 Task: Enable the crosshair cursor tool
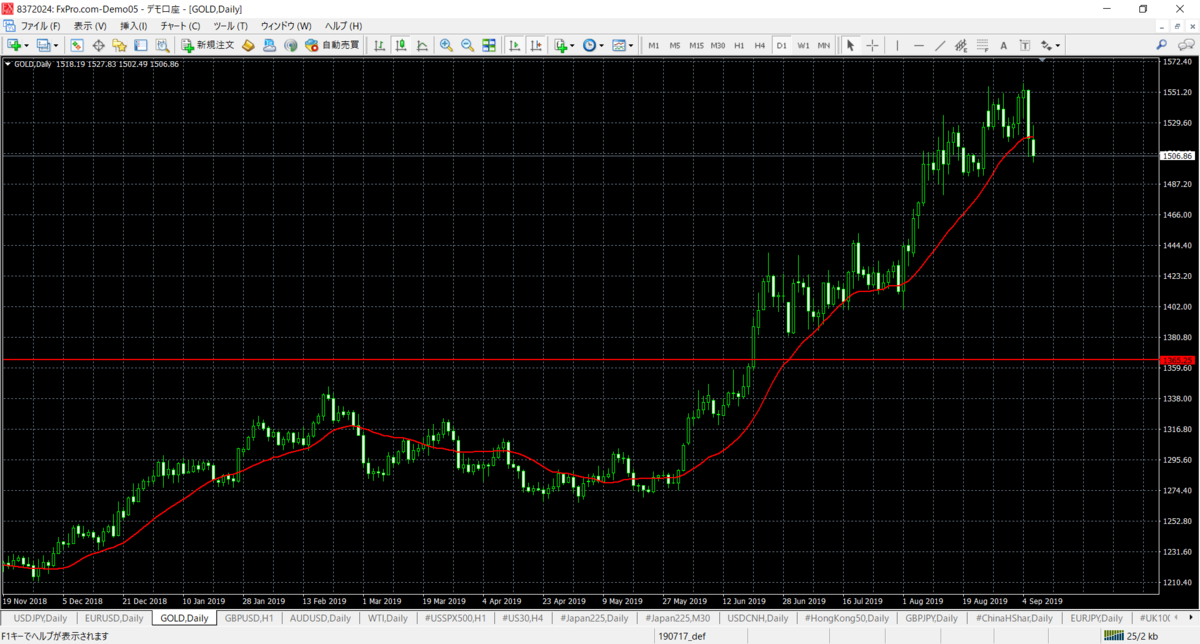click(872, 45)
